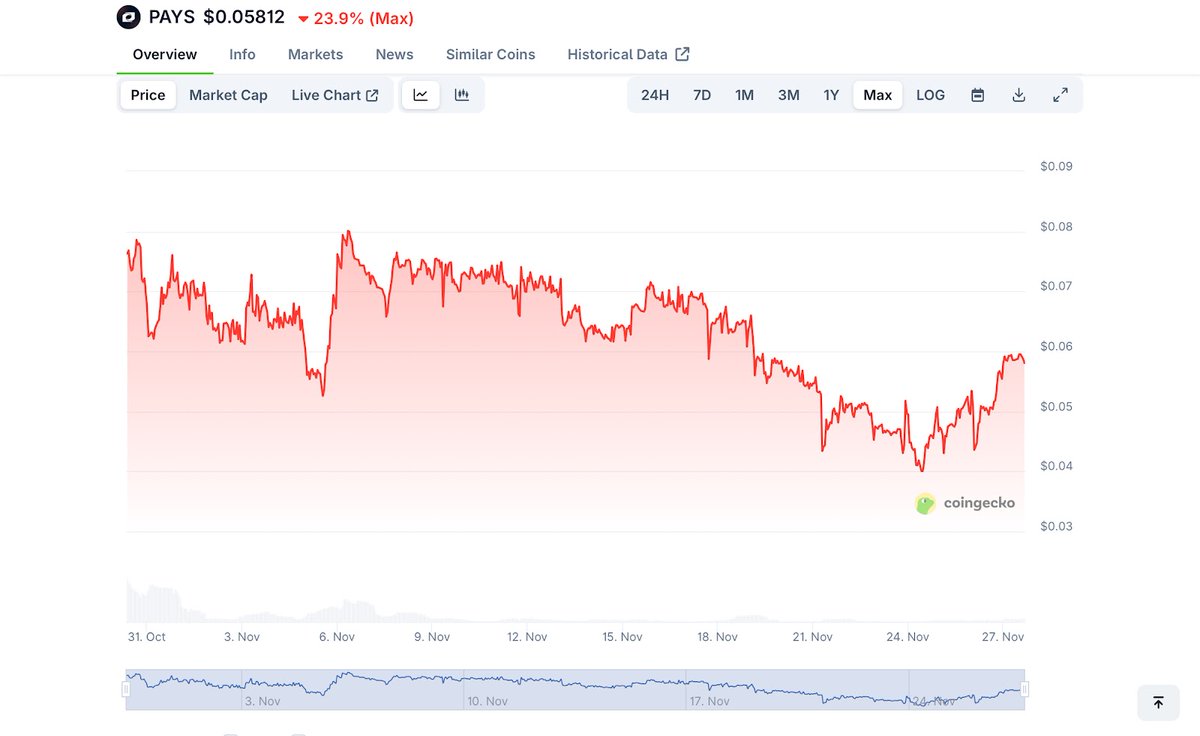
Task: Set time range to 24H
Action: click(655, 95)
